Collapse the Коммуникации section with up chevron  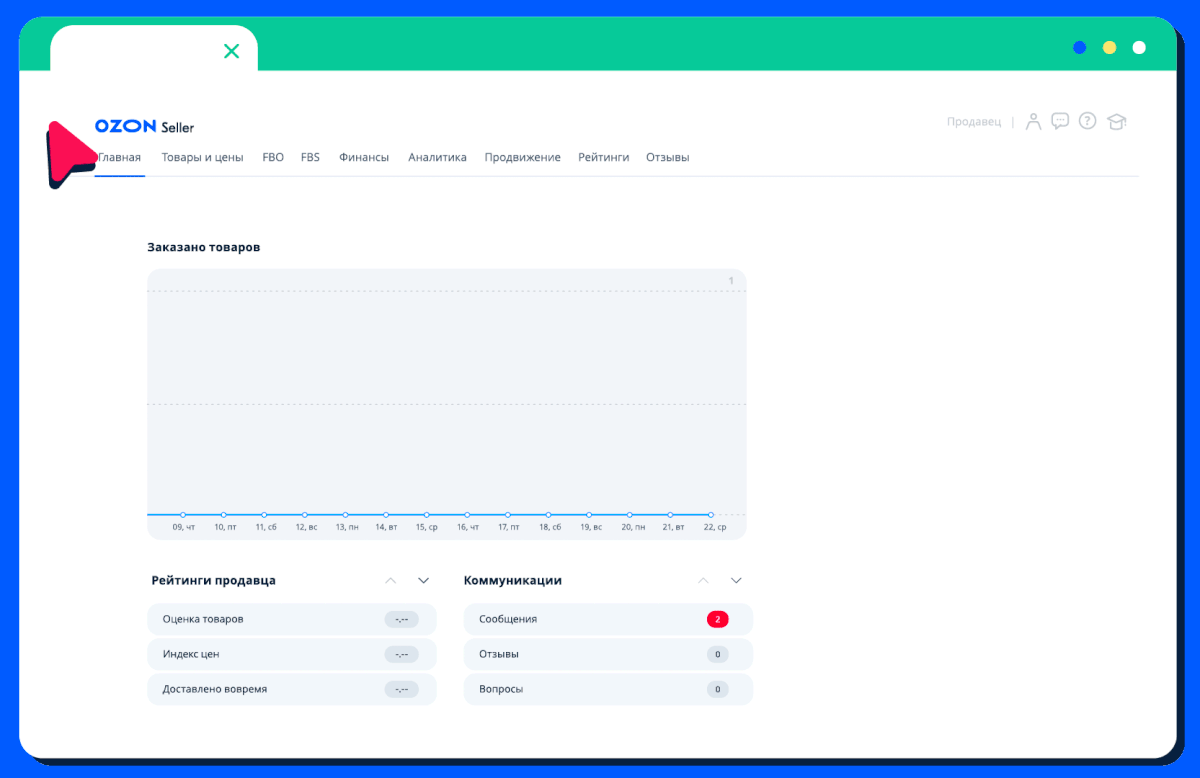click(x=704, y=580)
